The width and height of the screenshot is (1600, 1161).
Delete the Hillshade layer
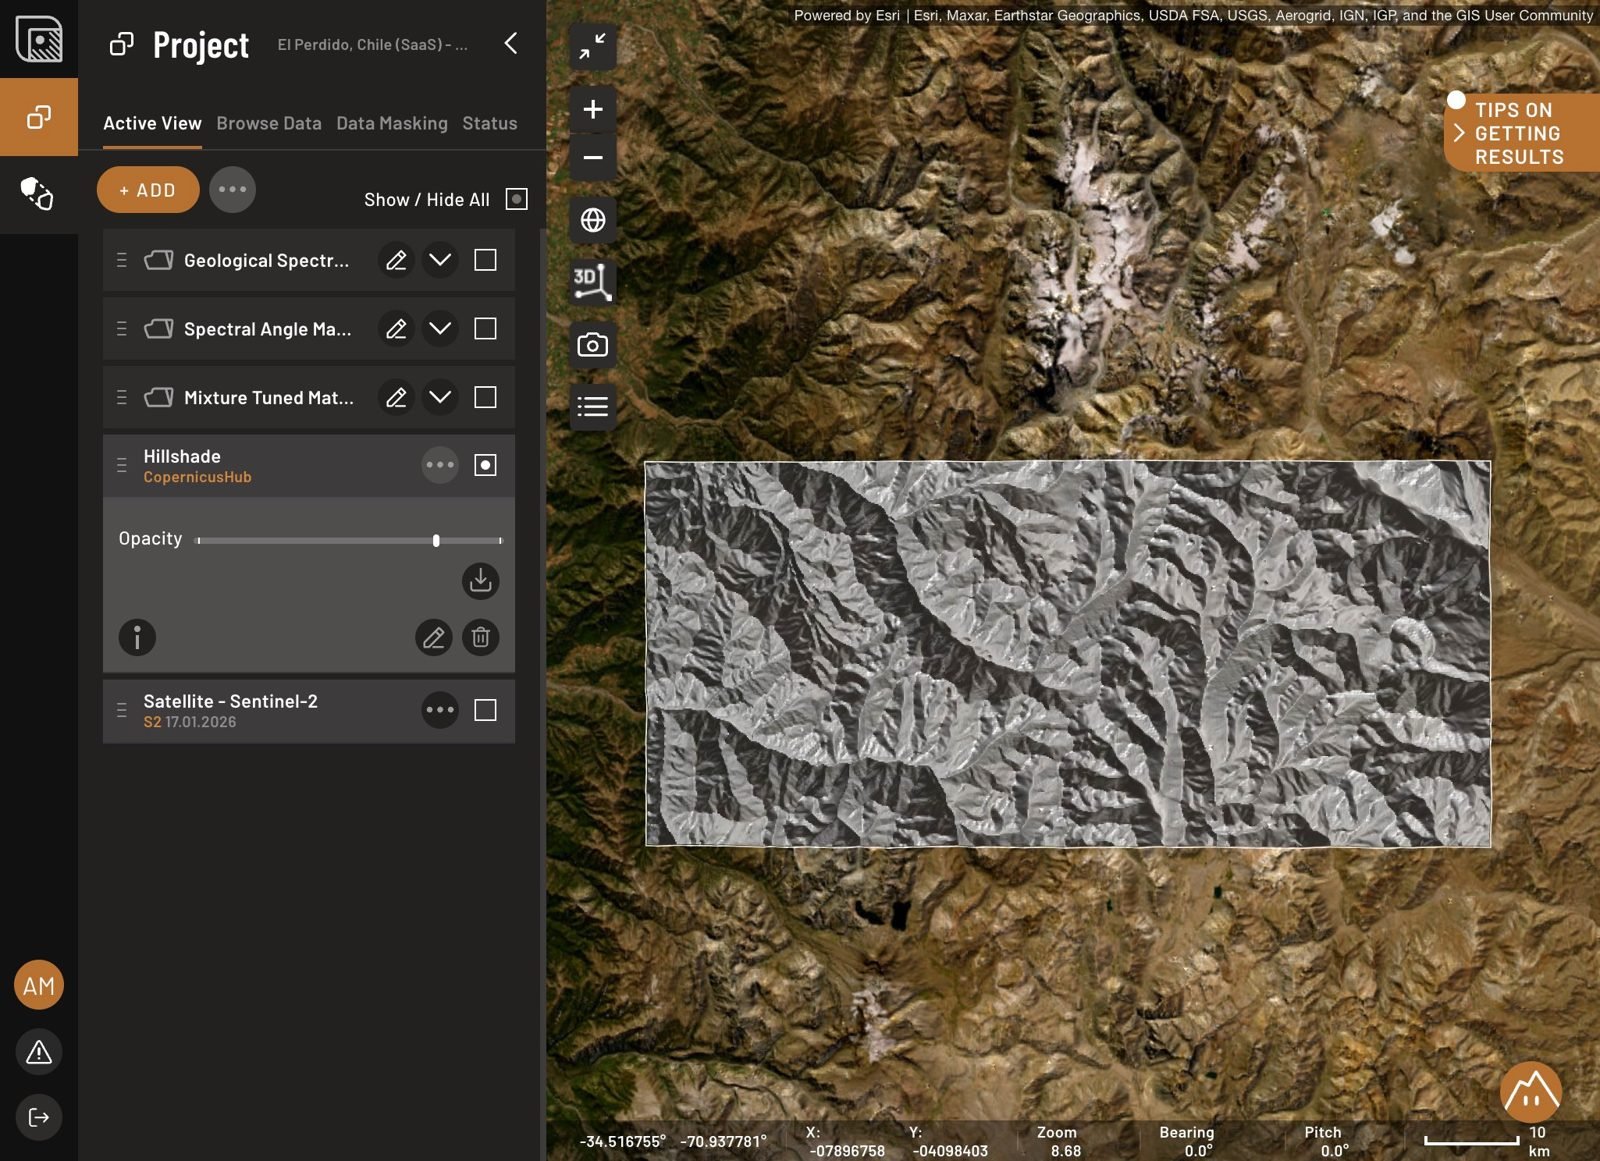pyautogui.click(x=480, y=637)
